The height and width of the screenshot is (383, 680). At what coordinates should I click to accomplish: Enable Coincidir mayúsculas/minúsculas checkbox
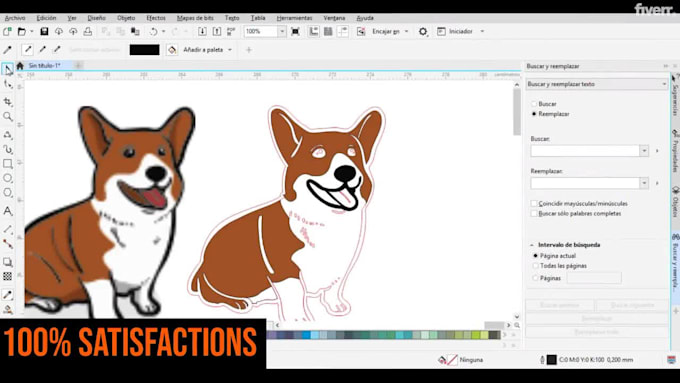tap(534, 203)
